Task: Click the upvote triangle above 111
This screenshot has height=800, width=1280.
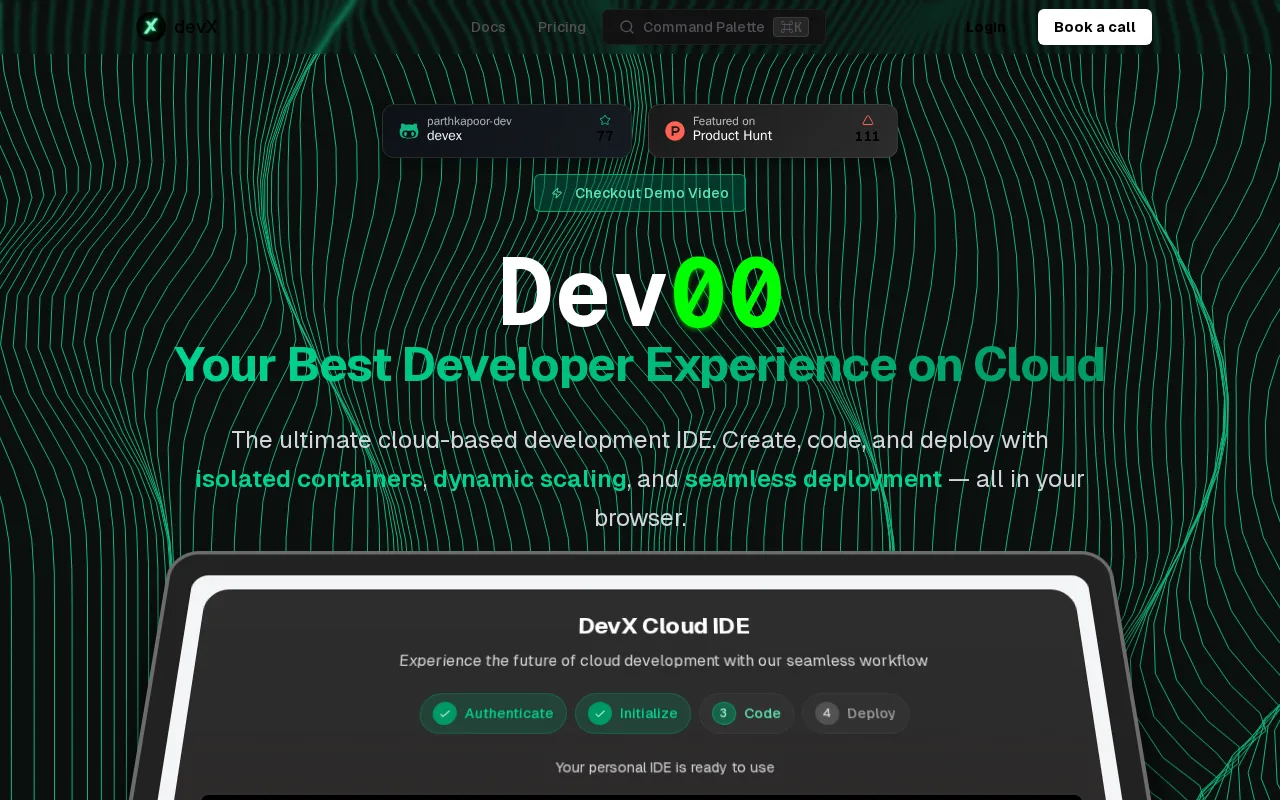Action: click(x=868, y=120)
